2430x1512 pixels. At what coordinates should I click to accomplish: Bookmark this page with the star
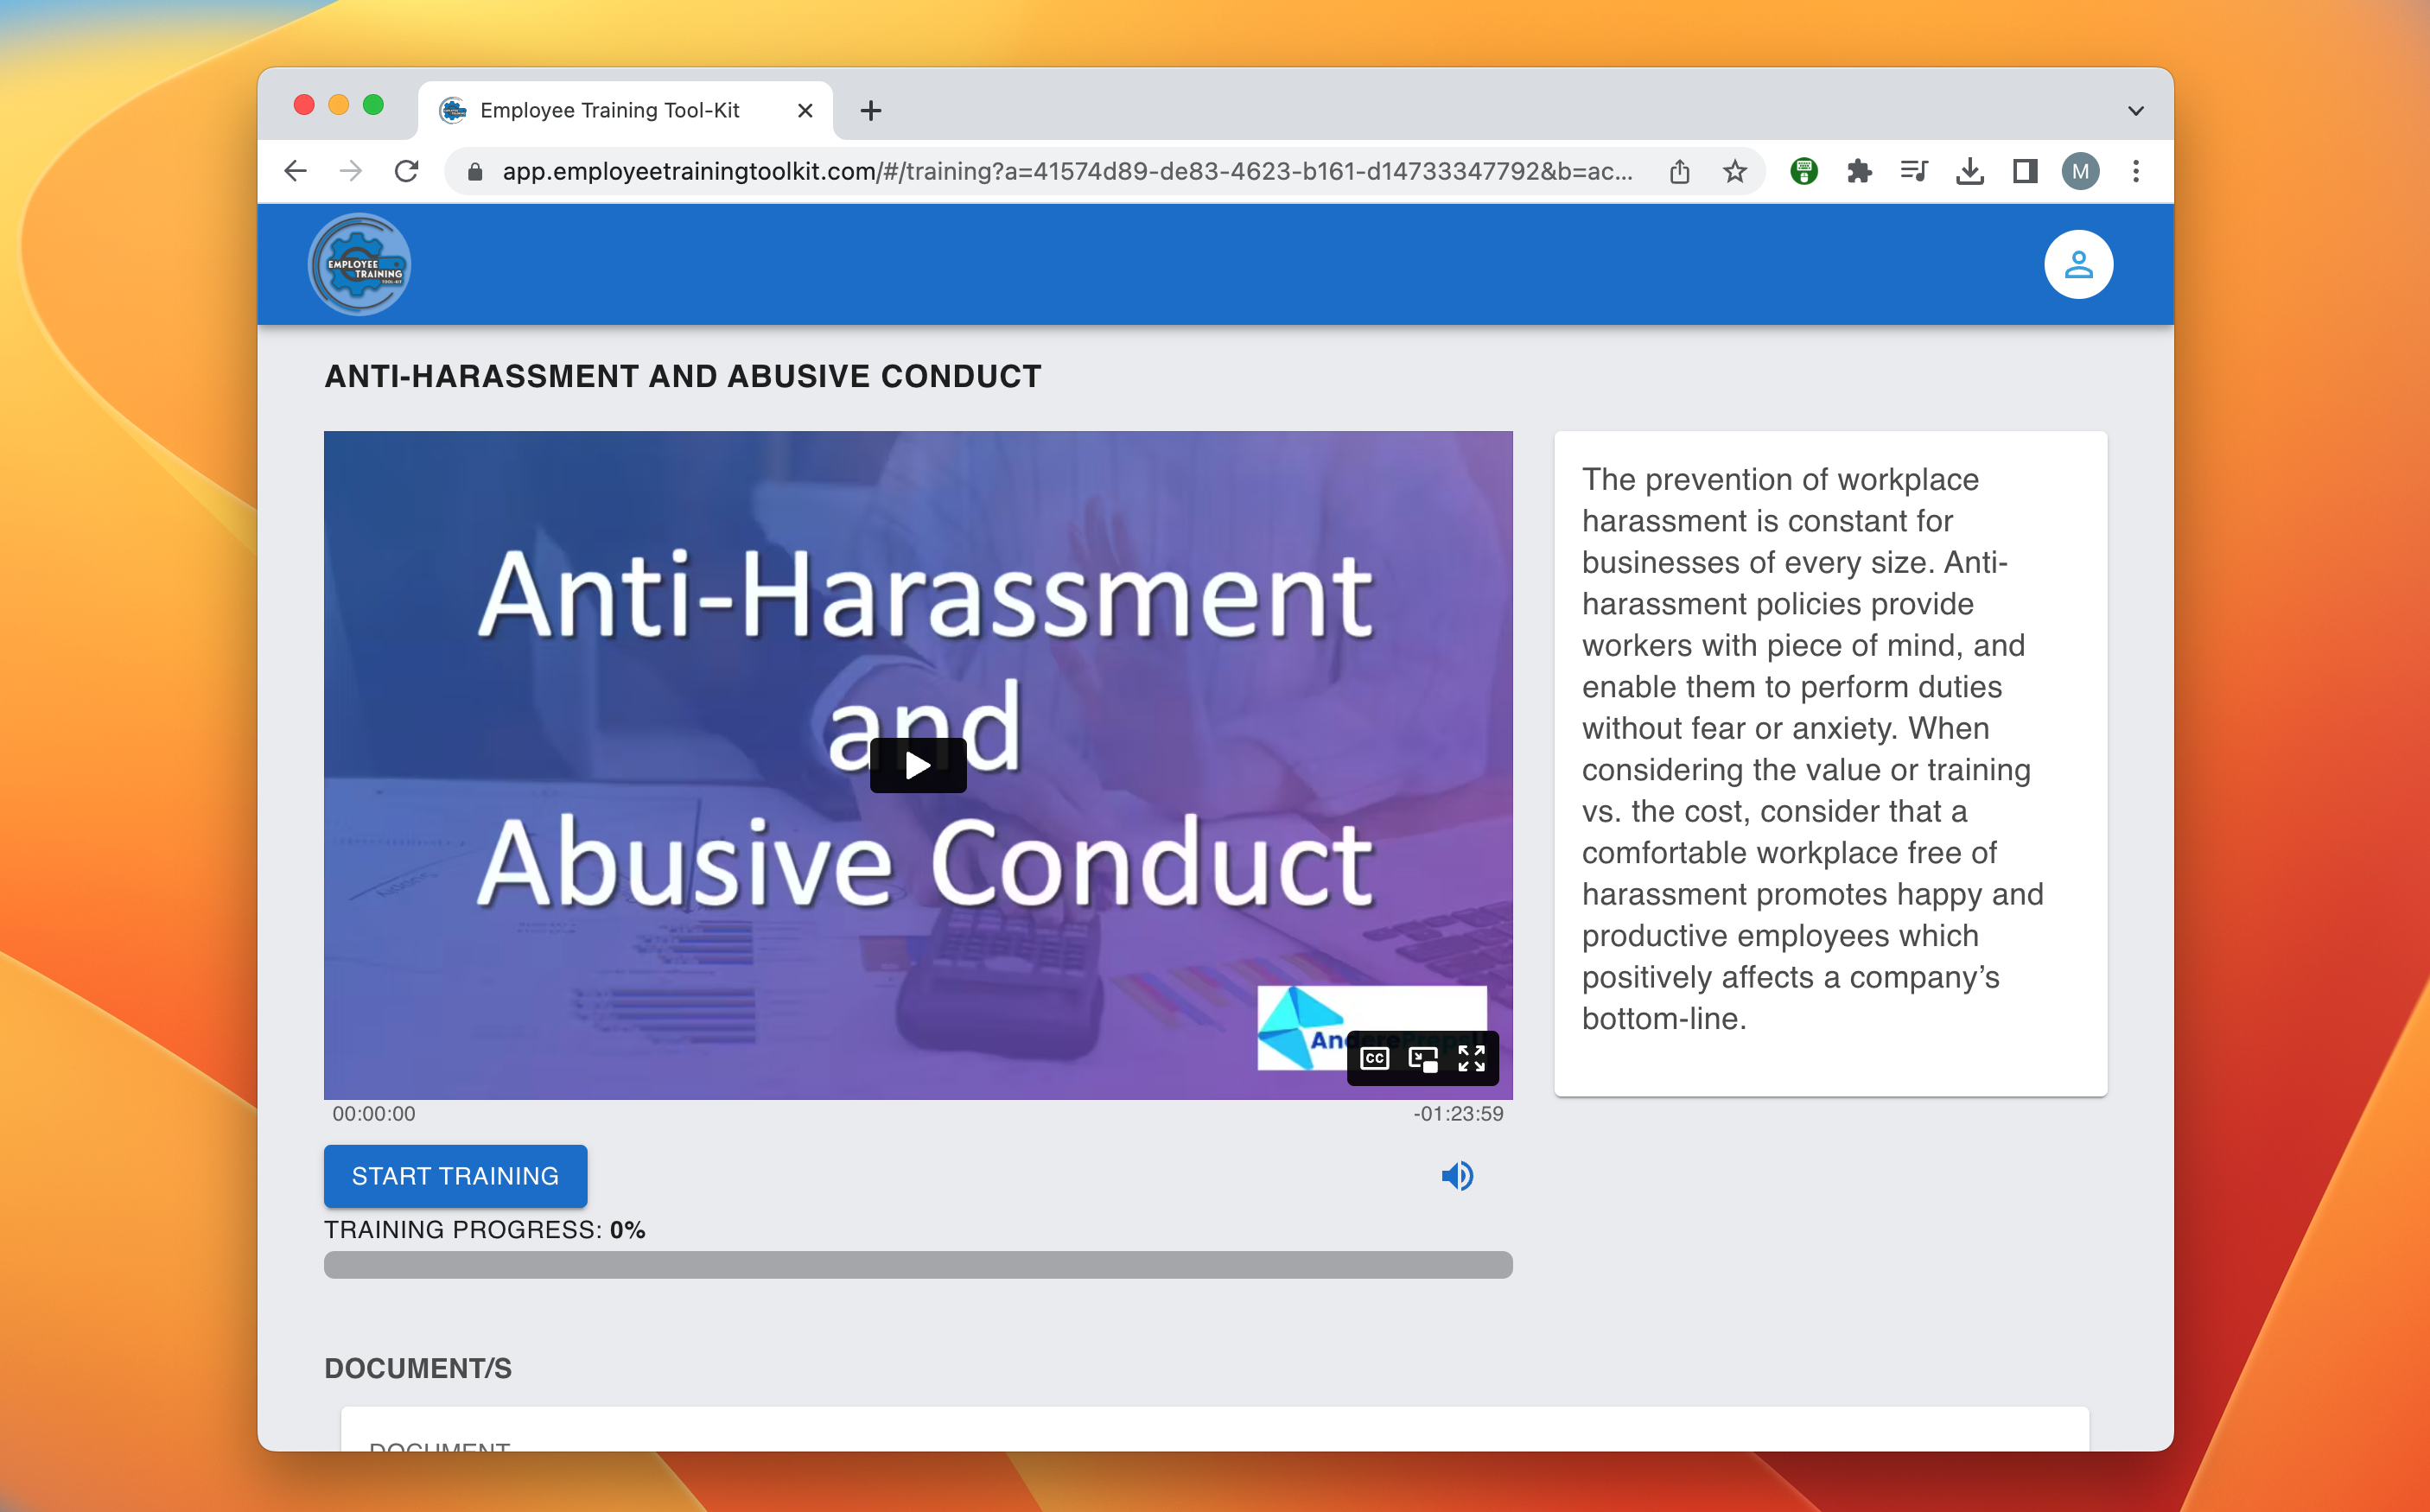tap(1734, 171)
